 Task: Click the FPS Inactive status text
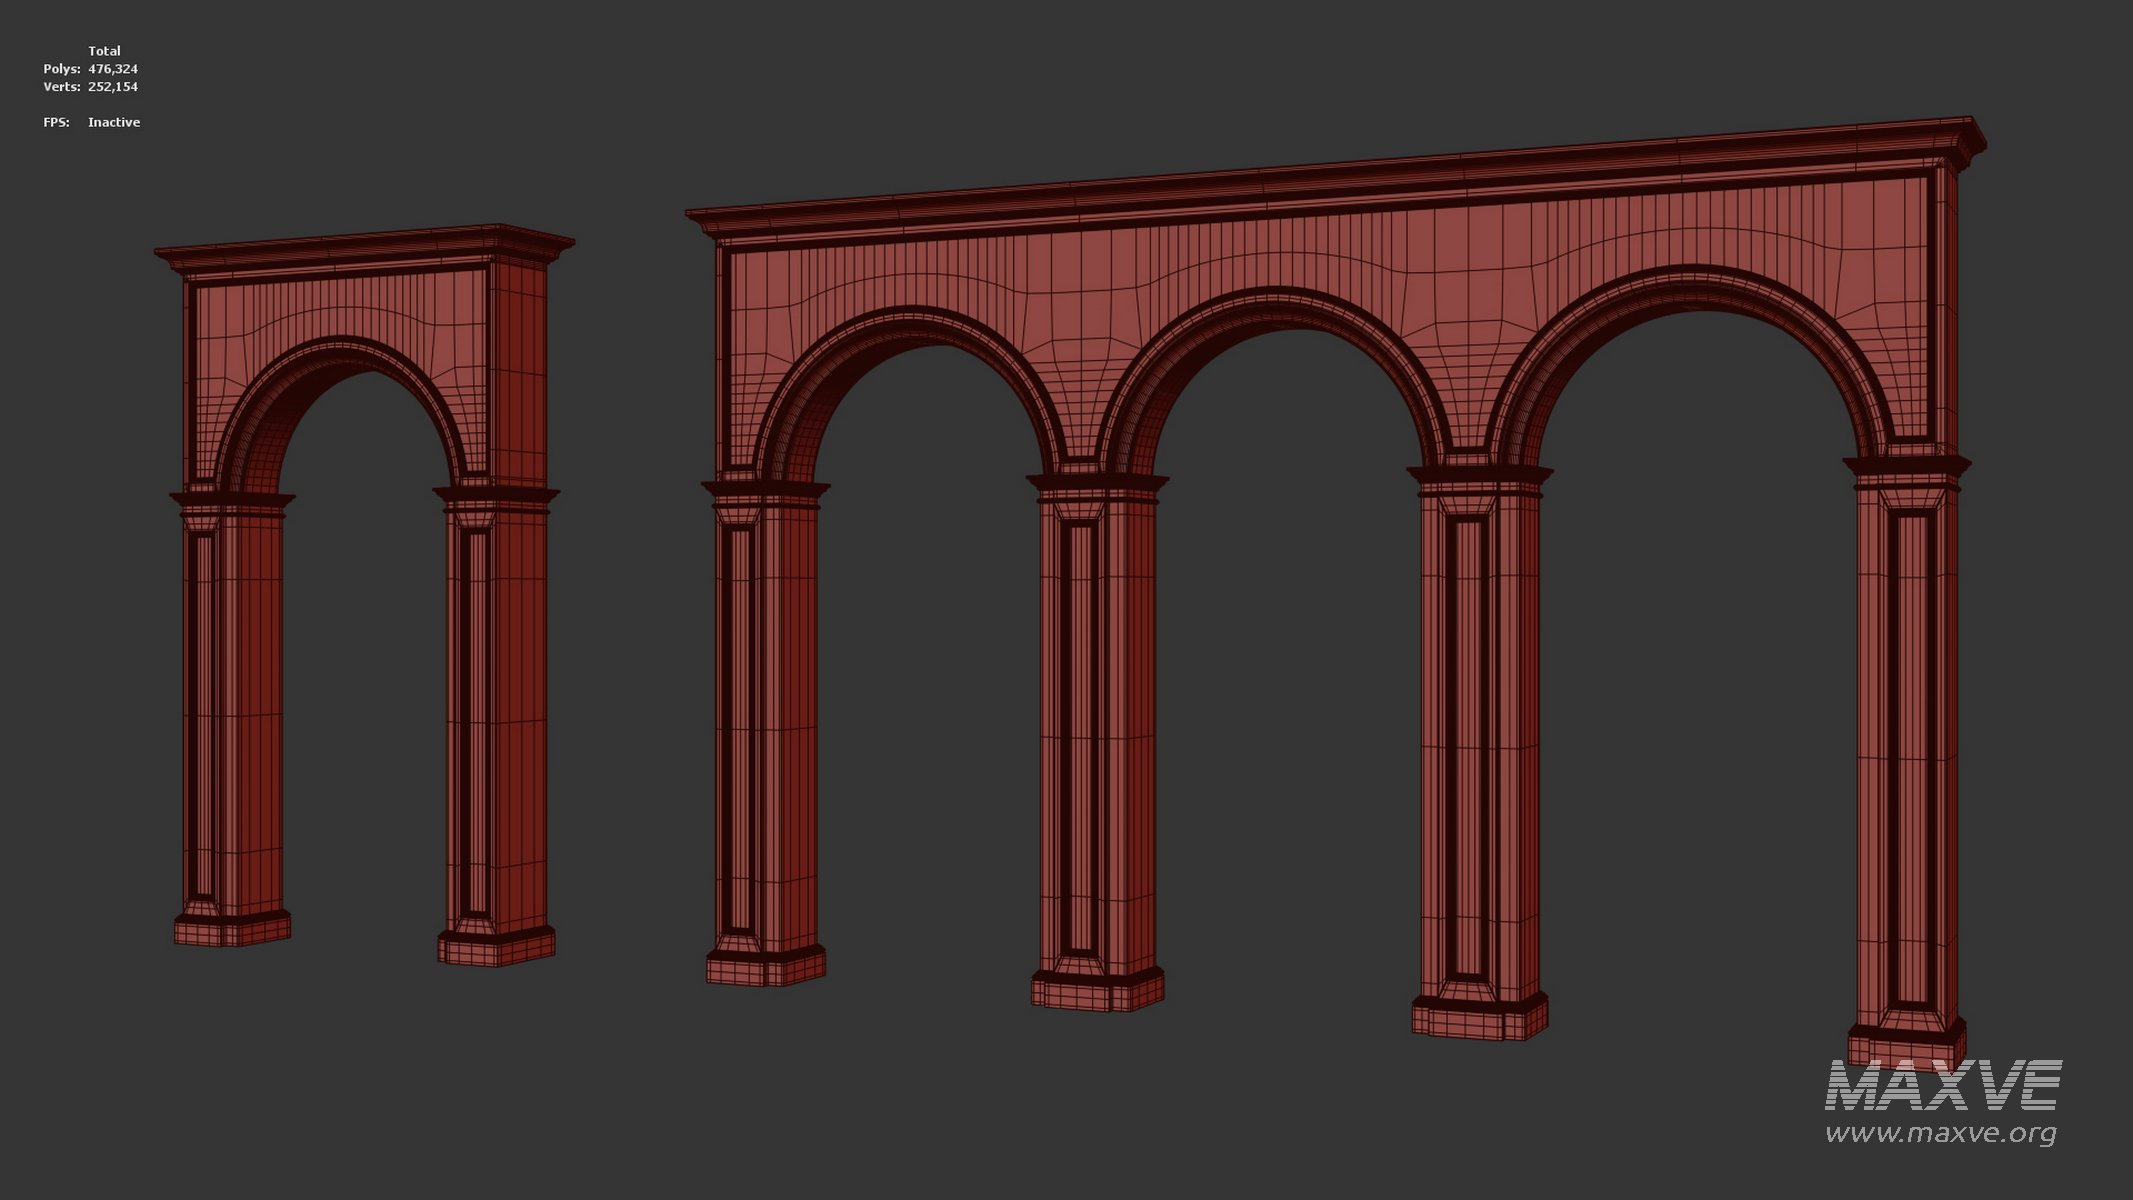[x=114, y=122]
